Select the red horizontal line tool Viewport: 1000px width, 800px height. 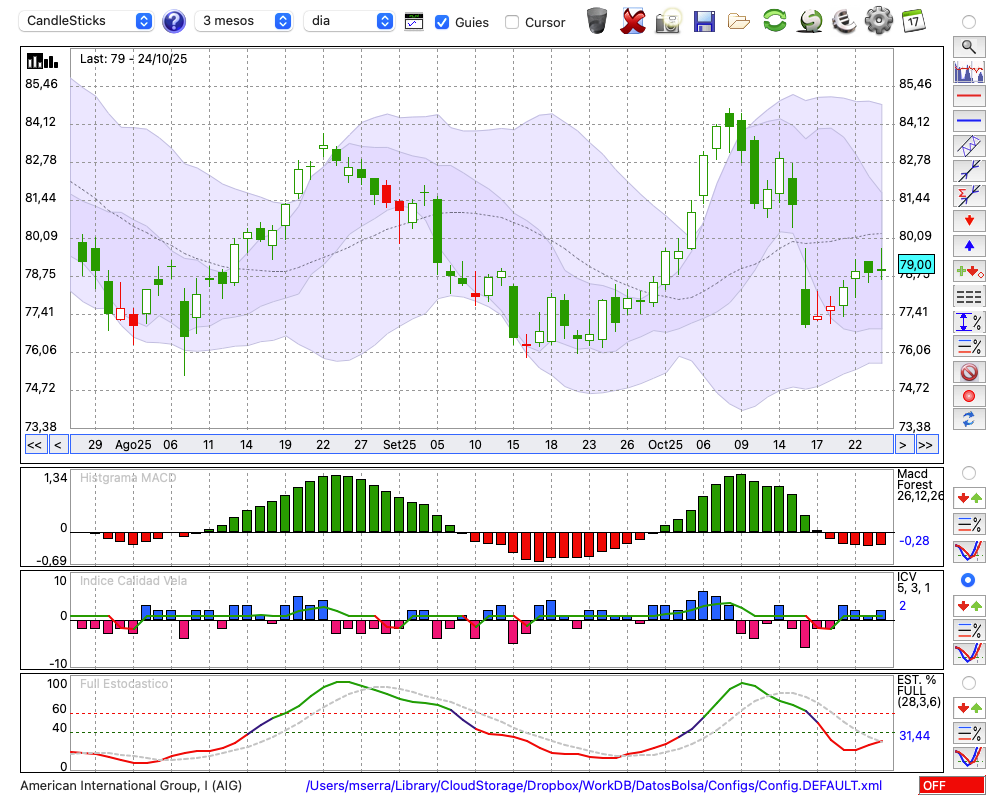pos(969,96)
